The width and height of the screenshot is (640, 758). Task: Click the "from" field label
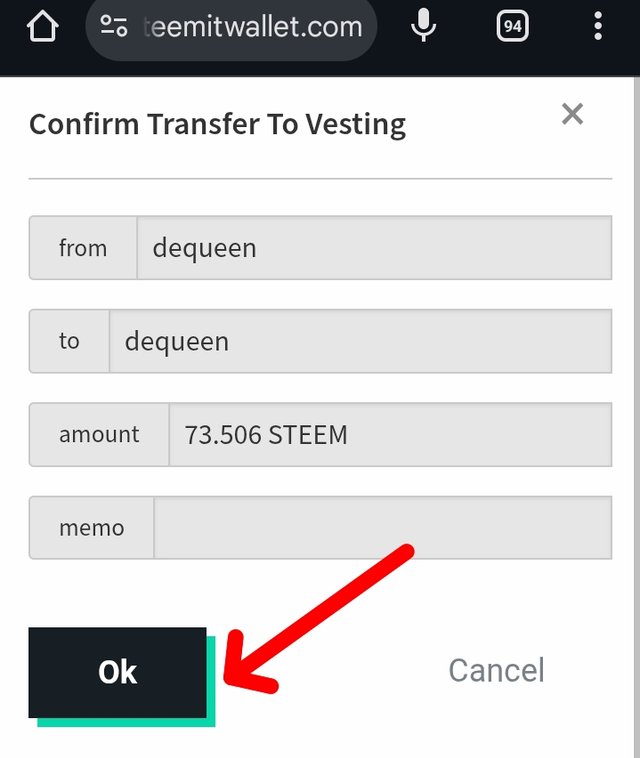tap(83, 248)
